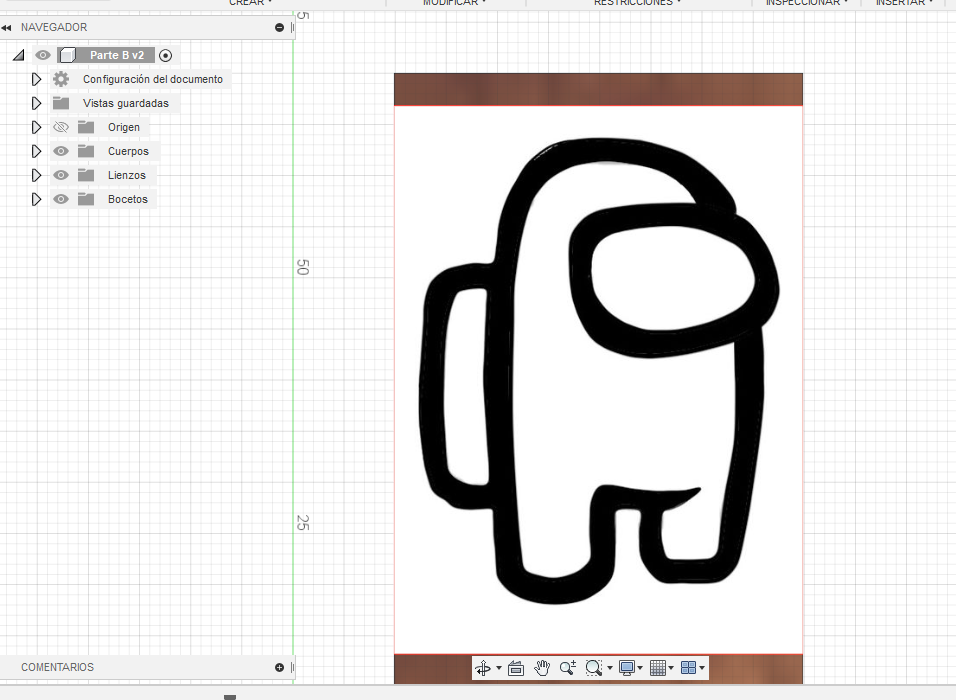Click the Grid and Snaps icon
The image size is (956, 700).
tap(658, 668)
